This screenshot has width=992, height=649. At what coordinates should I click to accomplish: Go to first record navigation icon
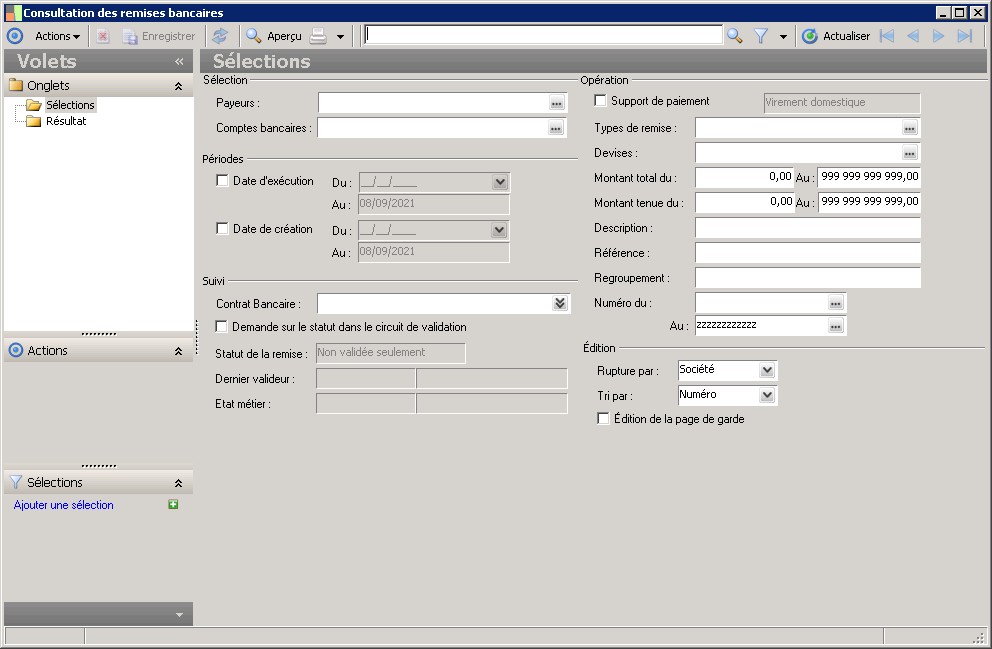tap(887, 36)
